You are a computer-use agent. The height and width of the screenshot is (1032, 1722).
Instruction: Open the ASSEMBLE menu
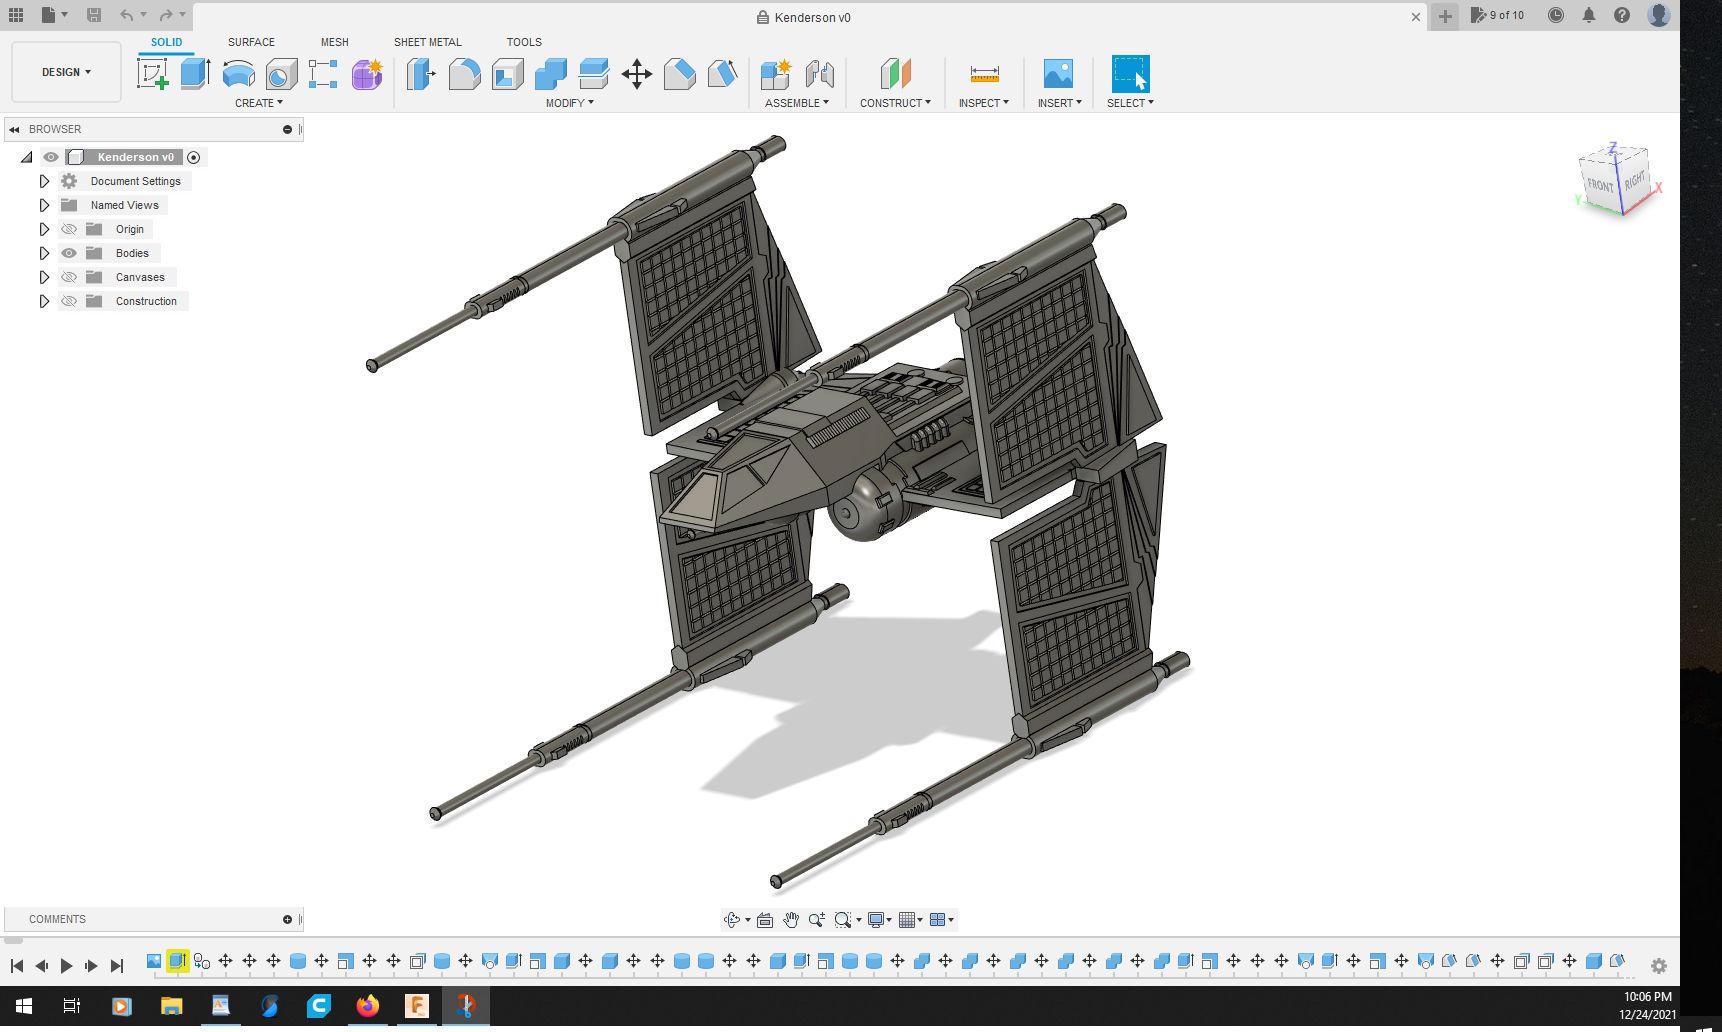tap(797, 103)
